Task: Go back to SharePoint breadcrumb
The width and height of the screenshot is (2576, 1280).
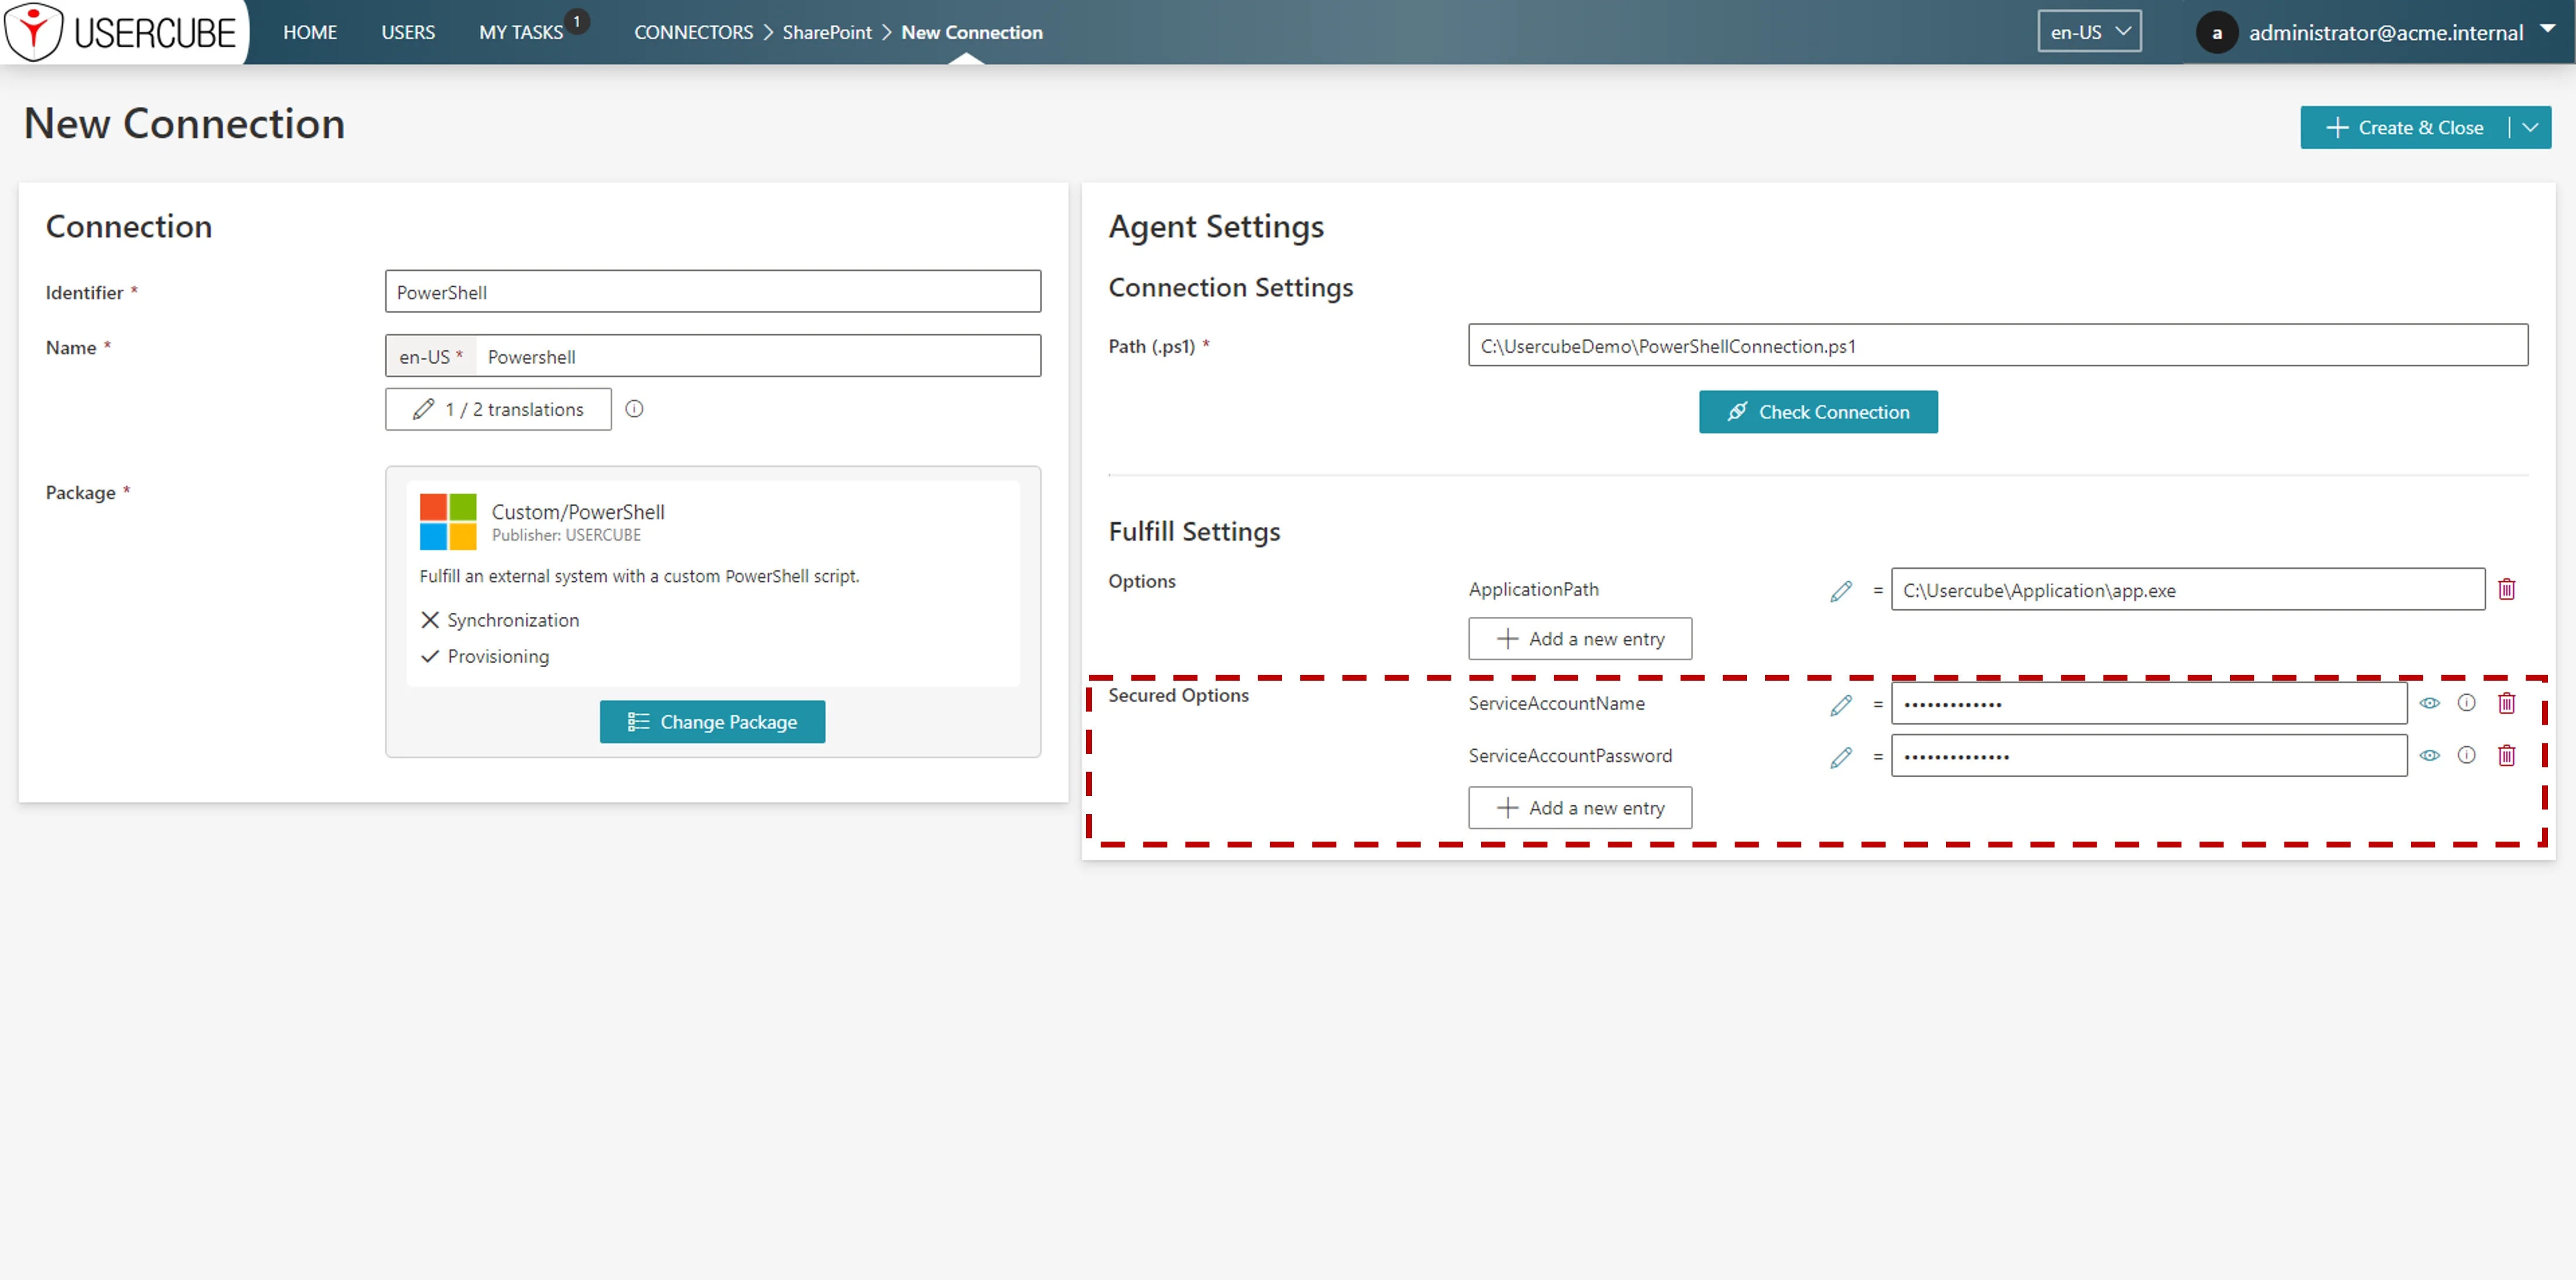Action: click(x=827, y=32)
